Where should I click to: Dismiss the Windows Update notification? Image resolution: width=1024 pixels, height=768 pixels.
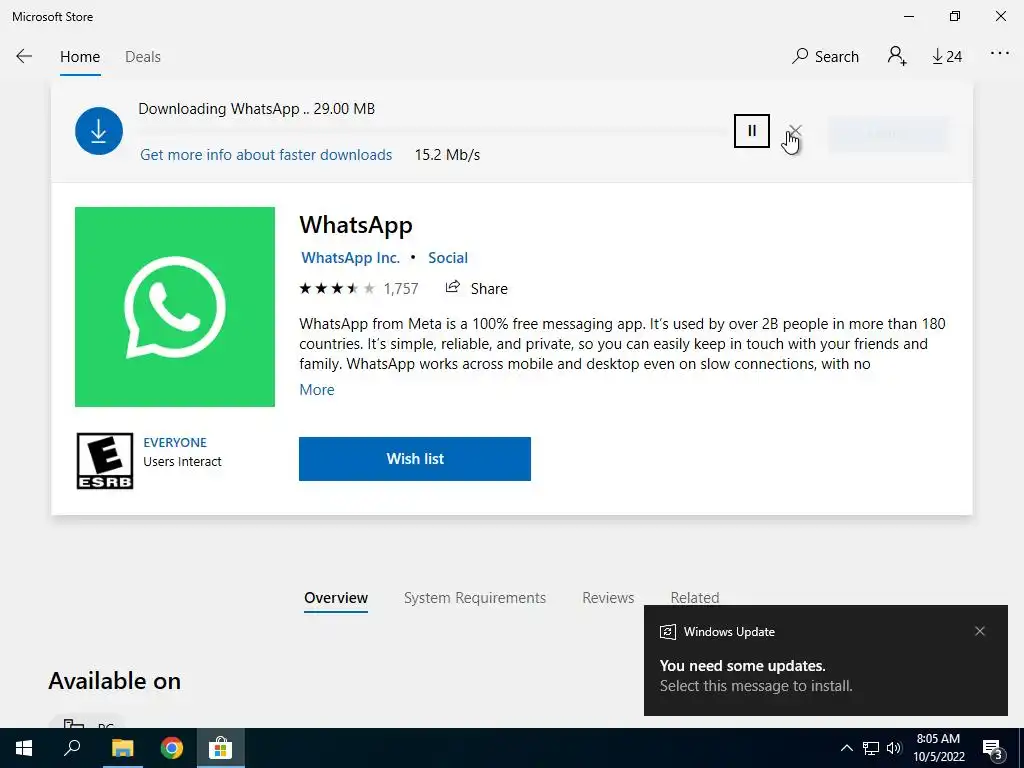point(980,631)
